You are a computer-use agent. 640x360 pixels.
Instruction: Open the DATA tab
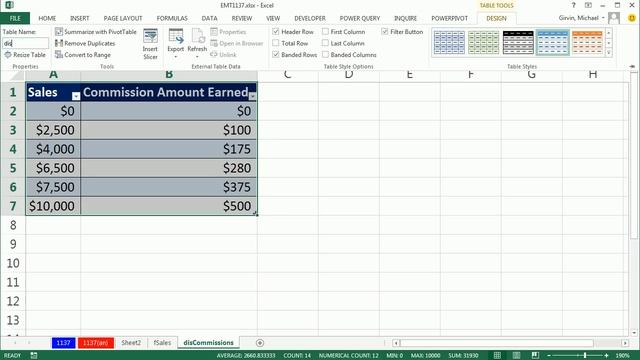(209, 18)
